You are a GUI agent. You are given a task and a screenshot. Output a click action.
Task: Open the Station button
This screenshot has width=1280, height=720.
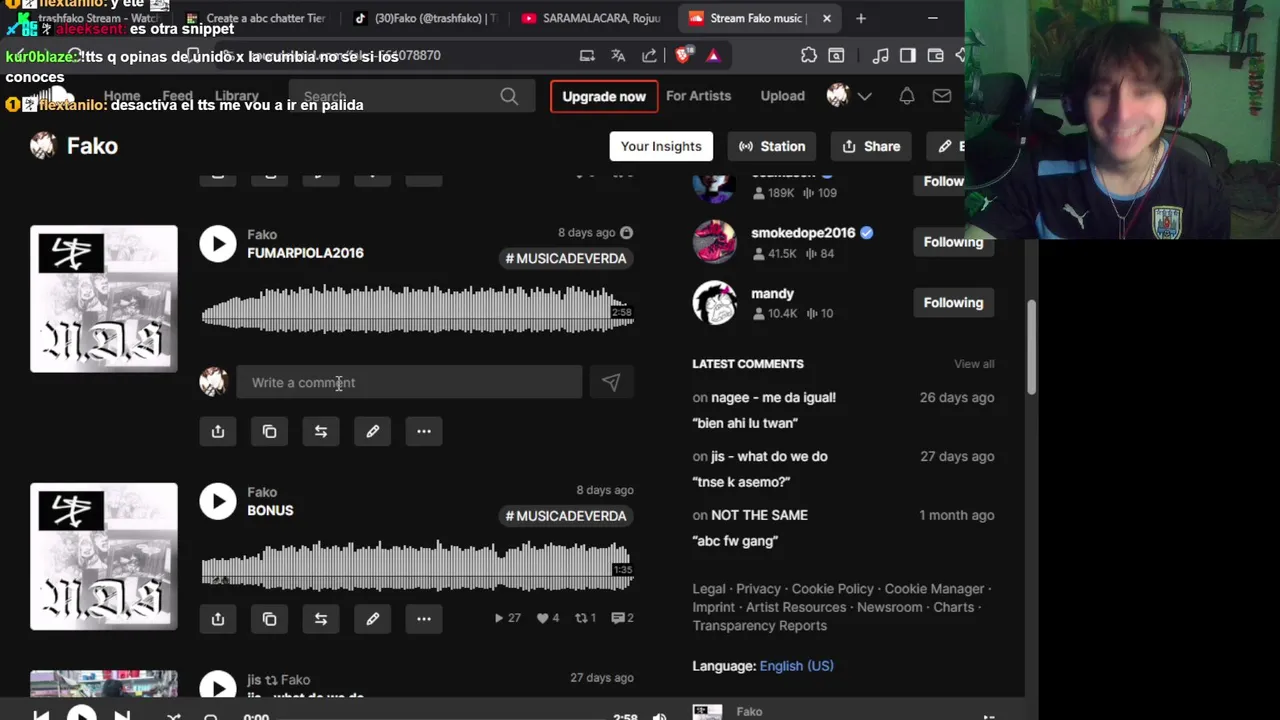(772, 146)
